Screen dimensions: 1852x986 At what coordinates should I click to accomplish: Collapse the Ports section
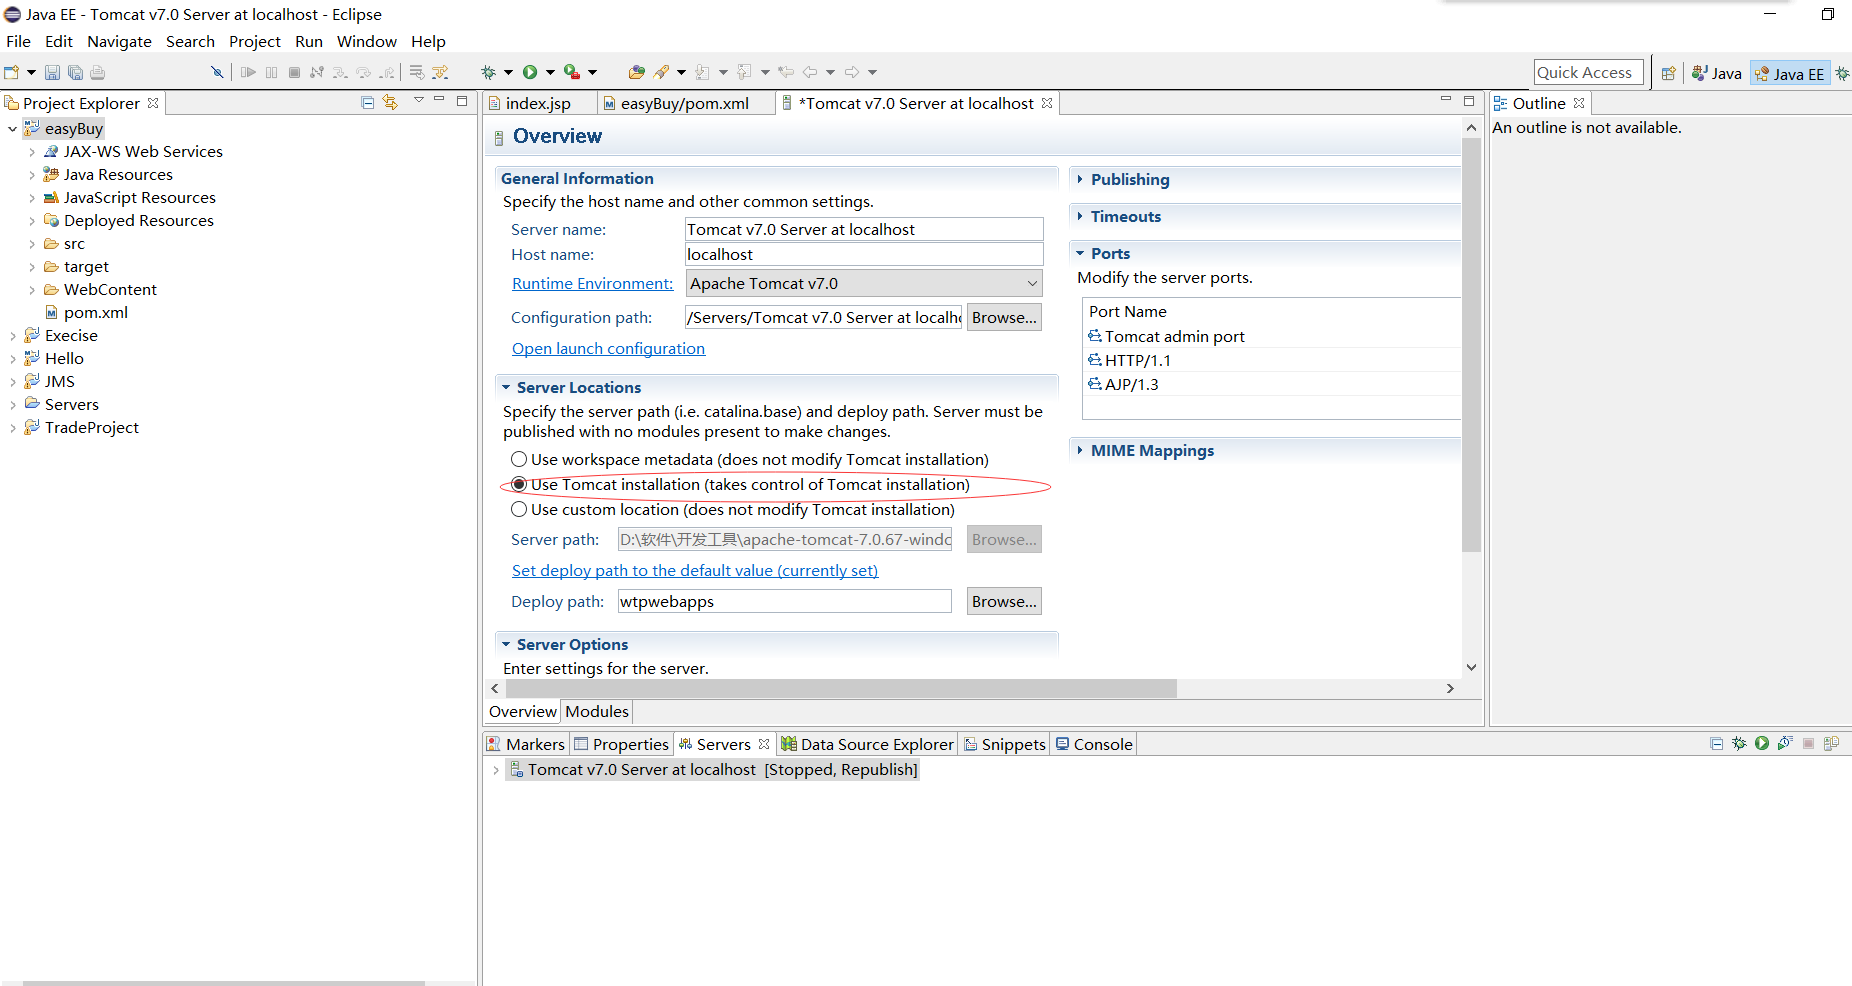[1080, 253]
